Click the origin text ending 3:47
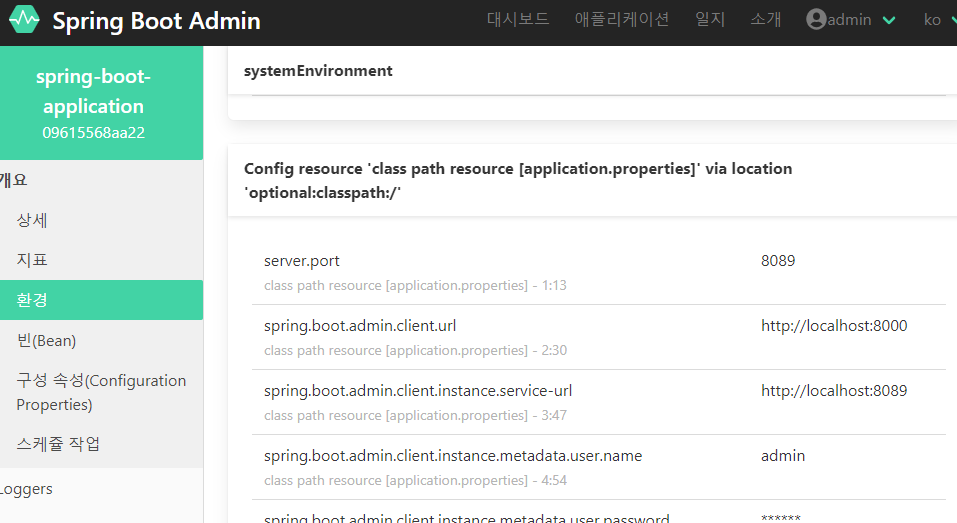The width and height of the screenshot is (957, 523). pyautogui.click(x=415, y=416)
